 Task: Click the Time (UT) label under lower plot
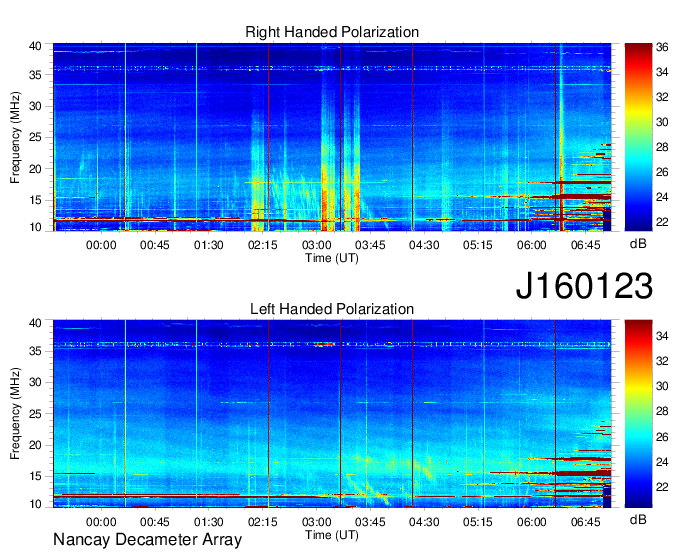(x=332, y=535)
